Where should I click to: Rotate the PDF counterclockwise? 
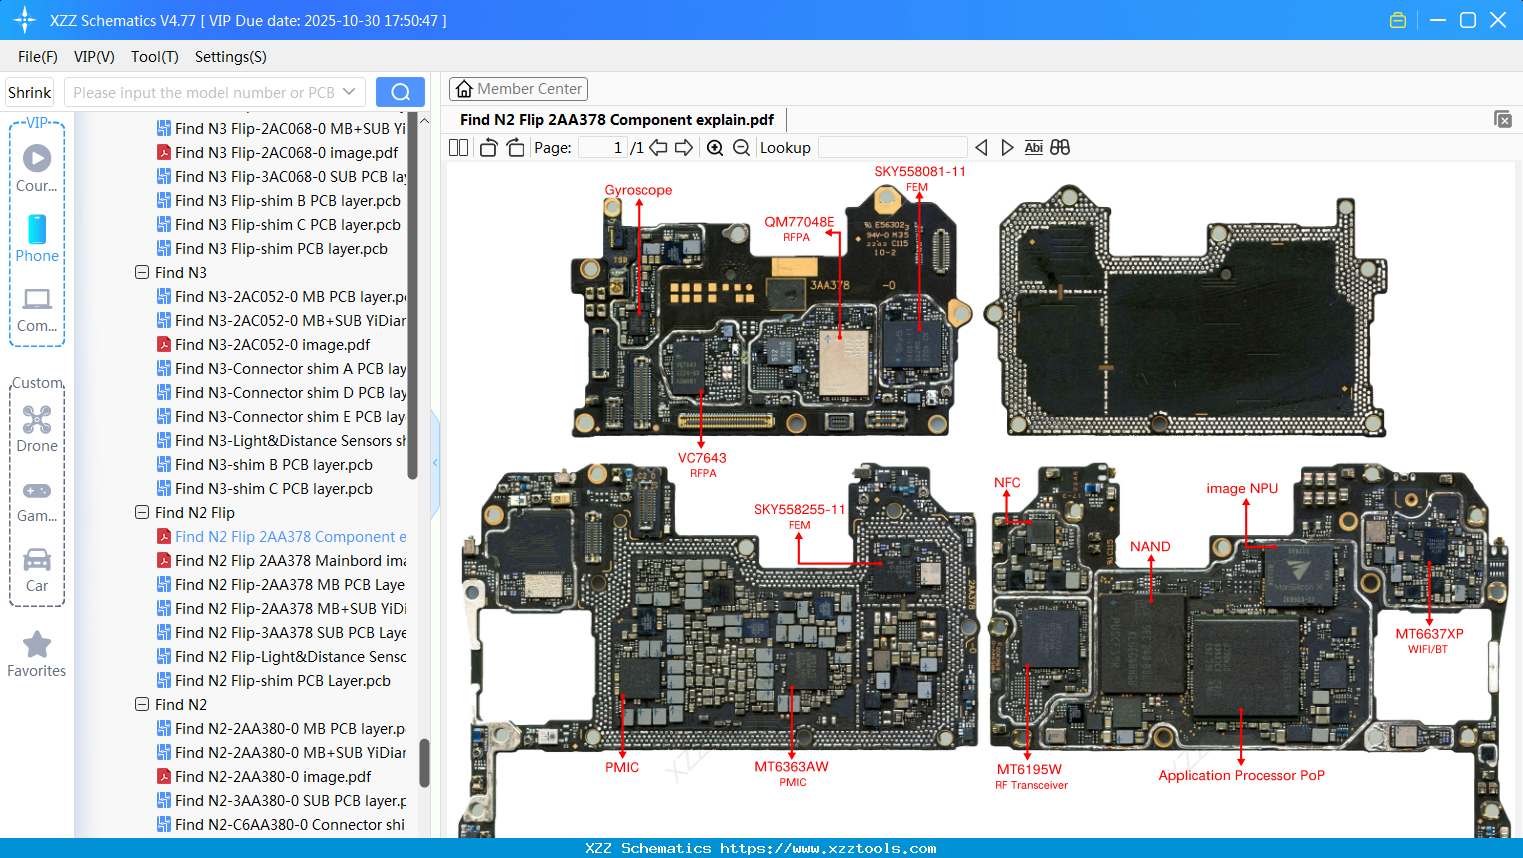[487, 147]
